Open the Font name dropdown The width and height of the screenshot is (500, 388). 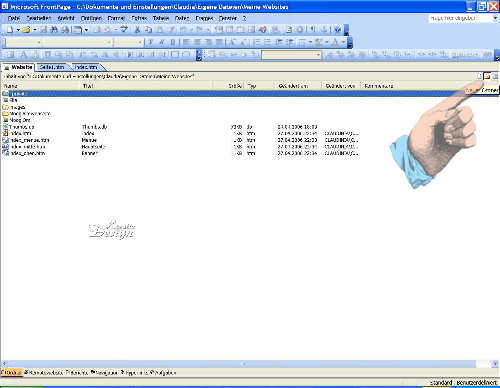tap(78, 42)
